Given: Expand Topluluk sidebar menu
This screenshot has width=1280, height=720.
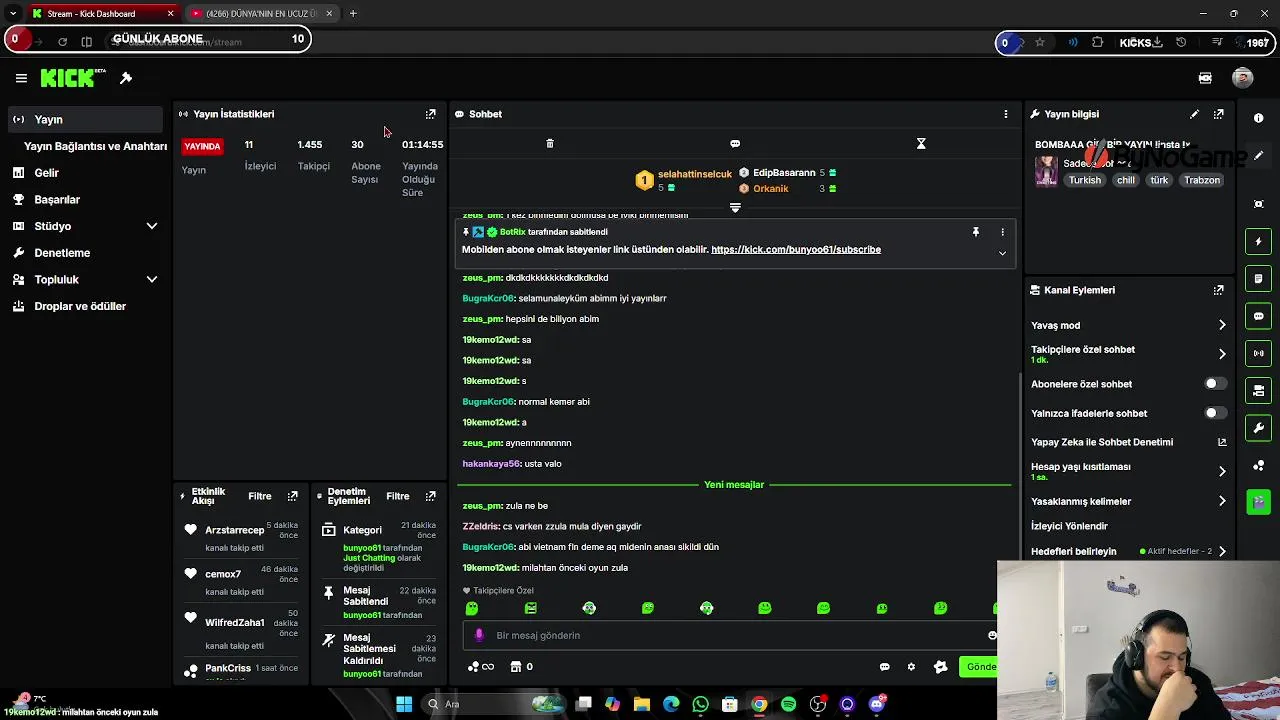Looking at the screenshot, I should 152,280.
